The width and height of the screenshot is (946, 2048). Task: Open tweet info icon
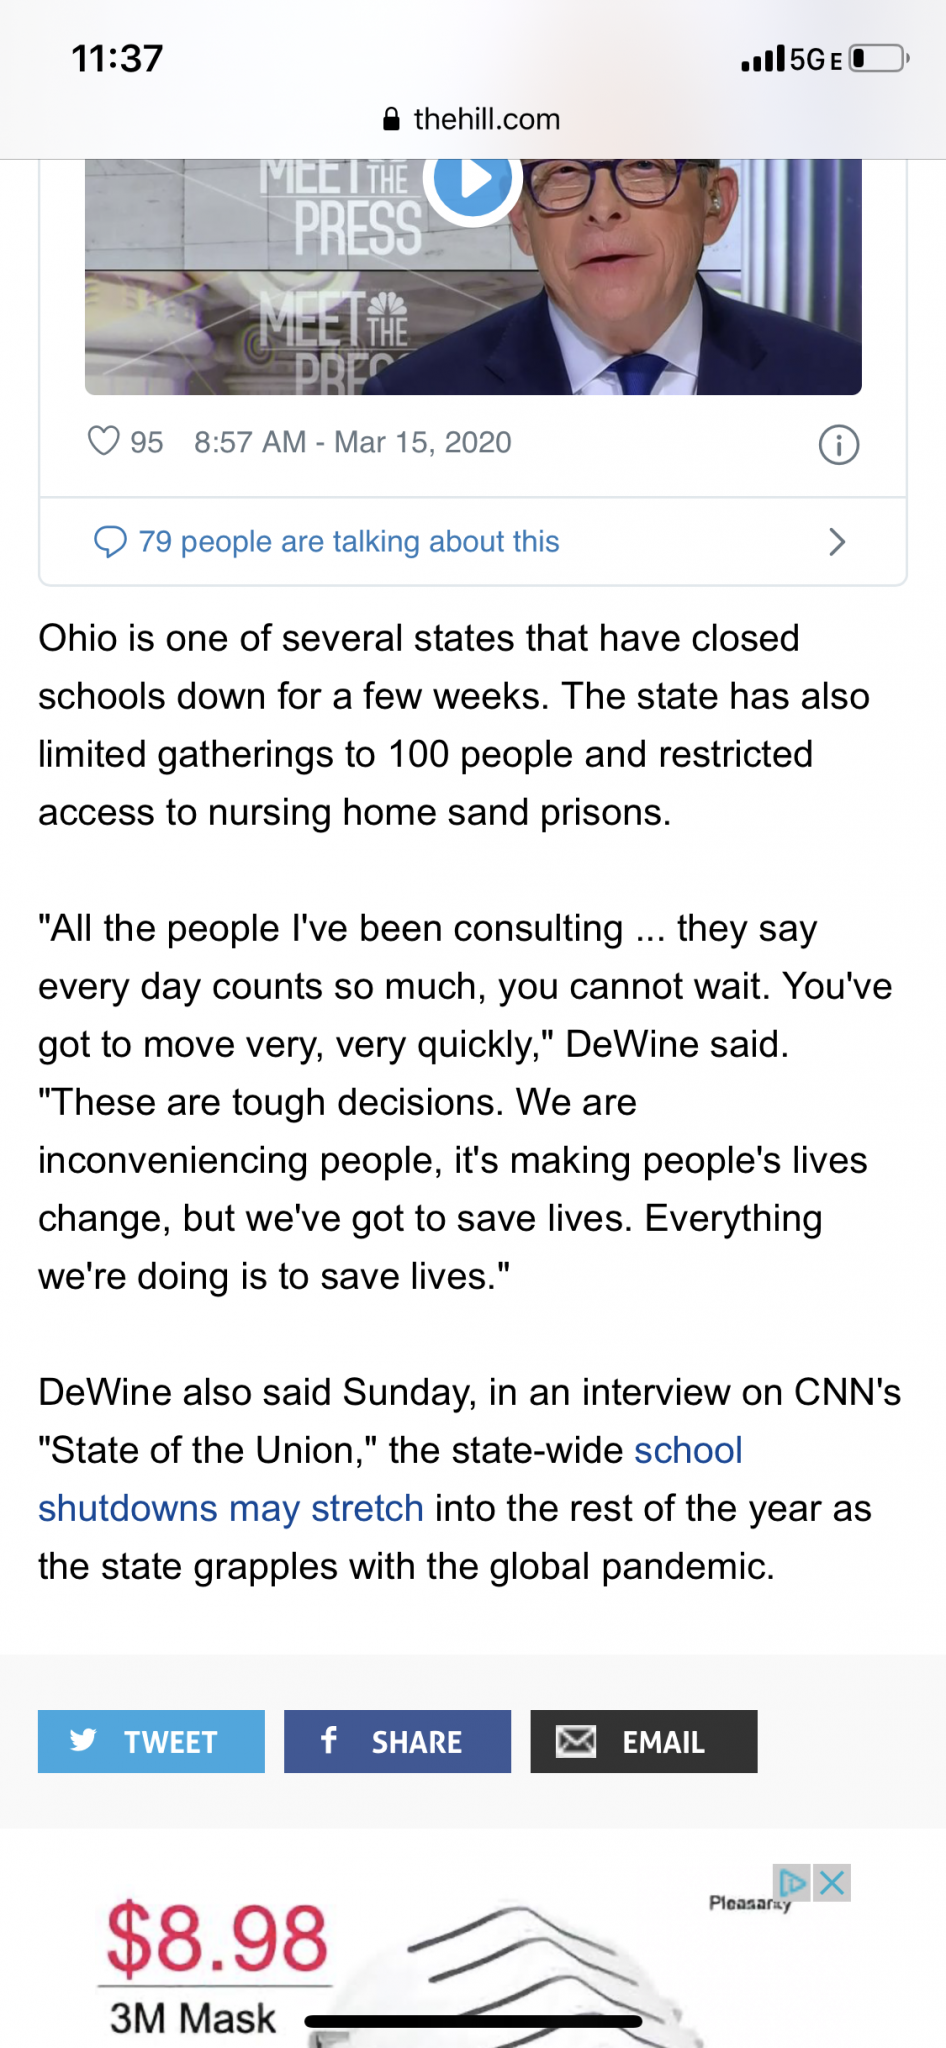839,444
